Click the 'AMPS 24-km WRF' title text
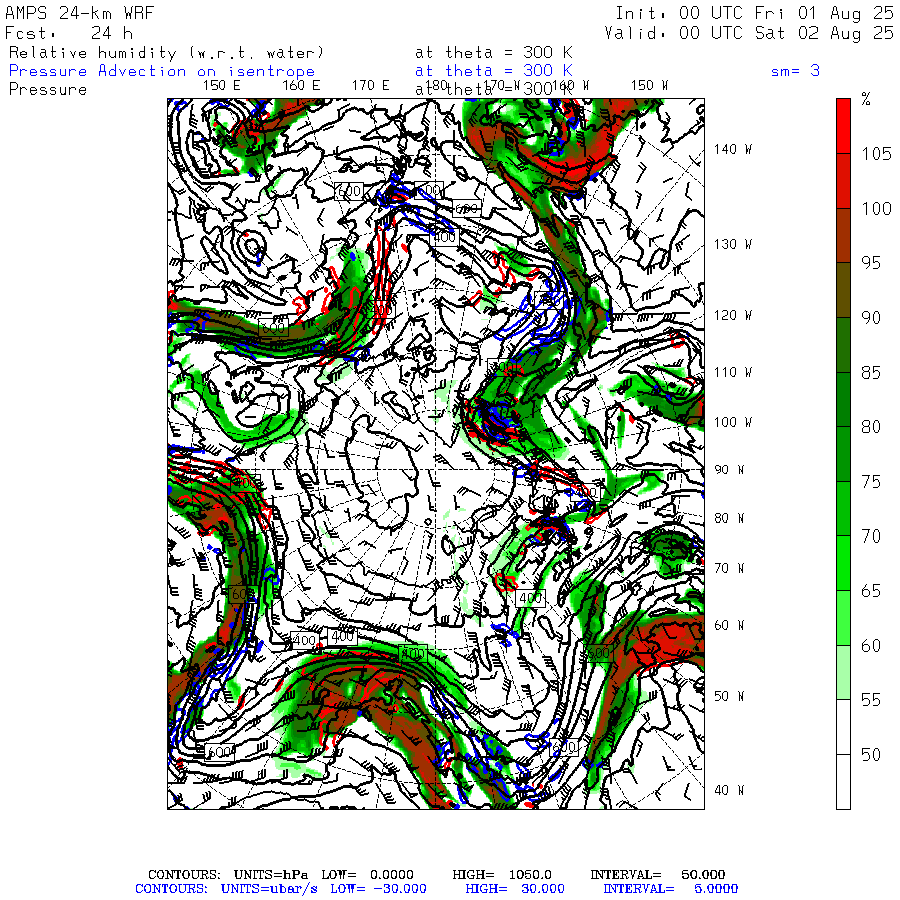900x900 pixels. coord(79,13)
